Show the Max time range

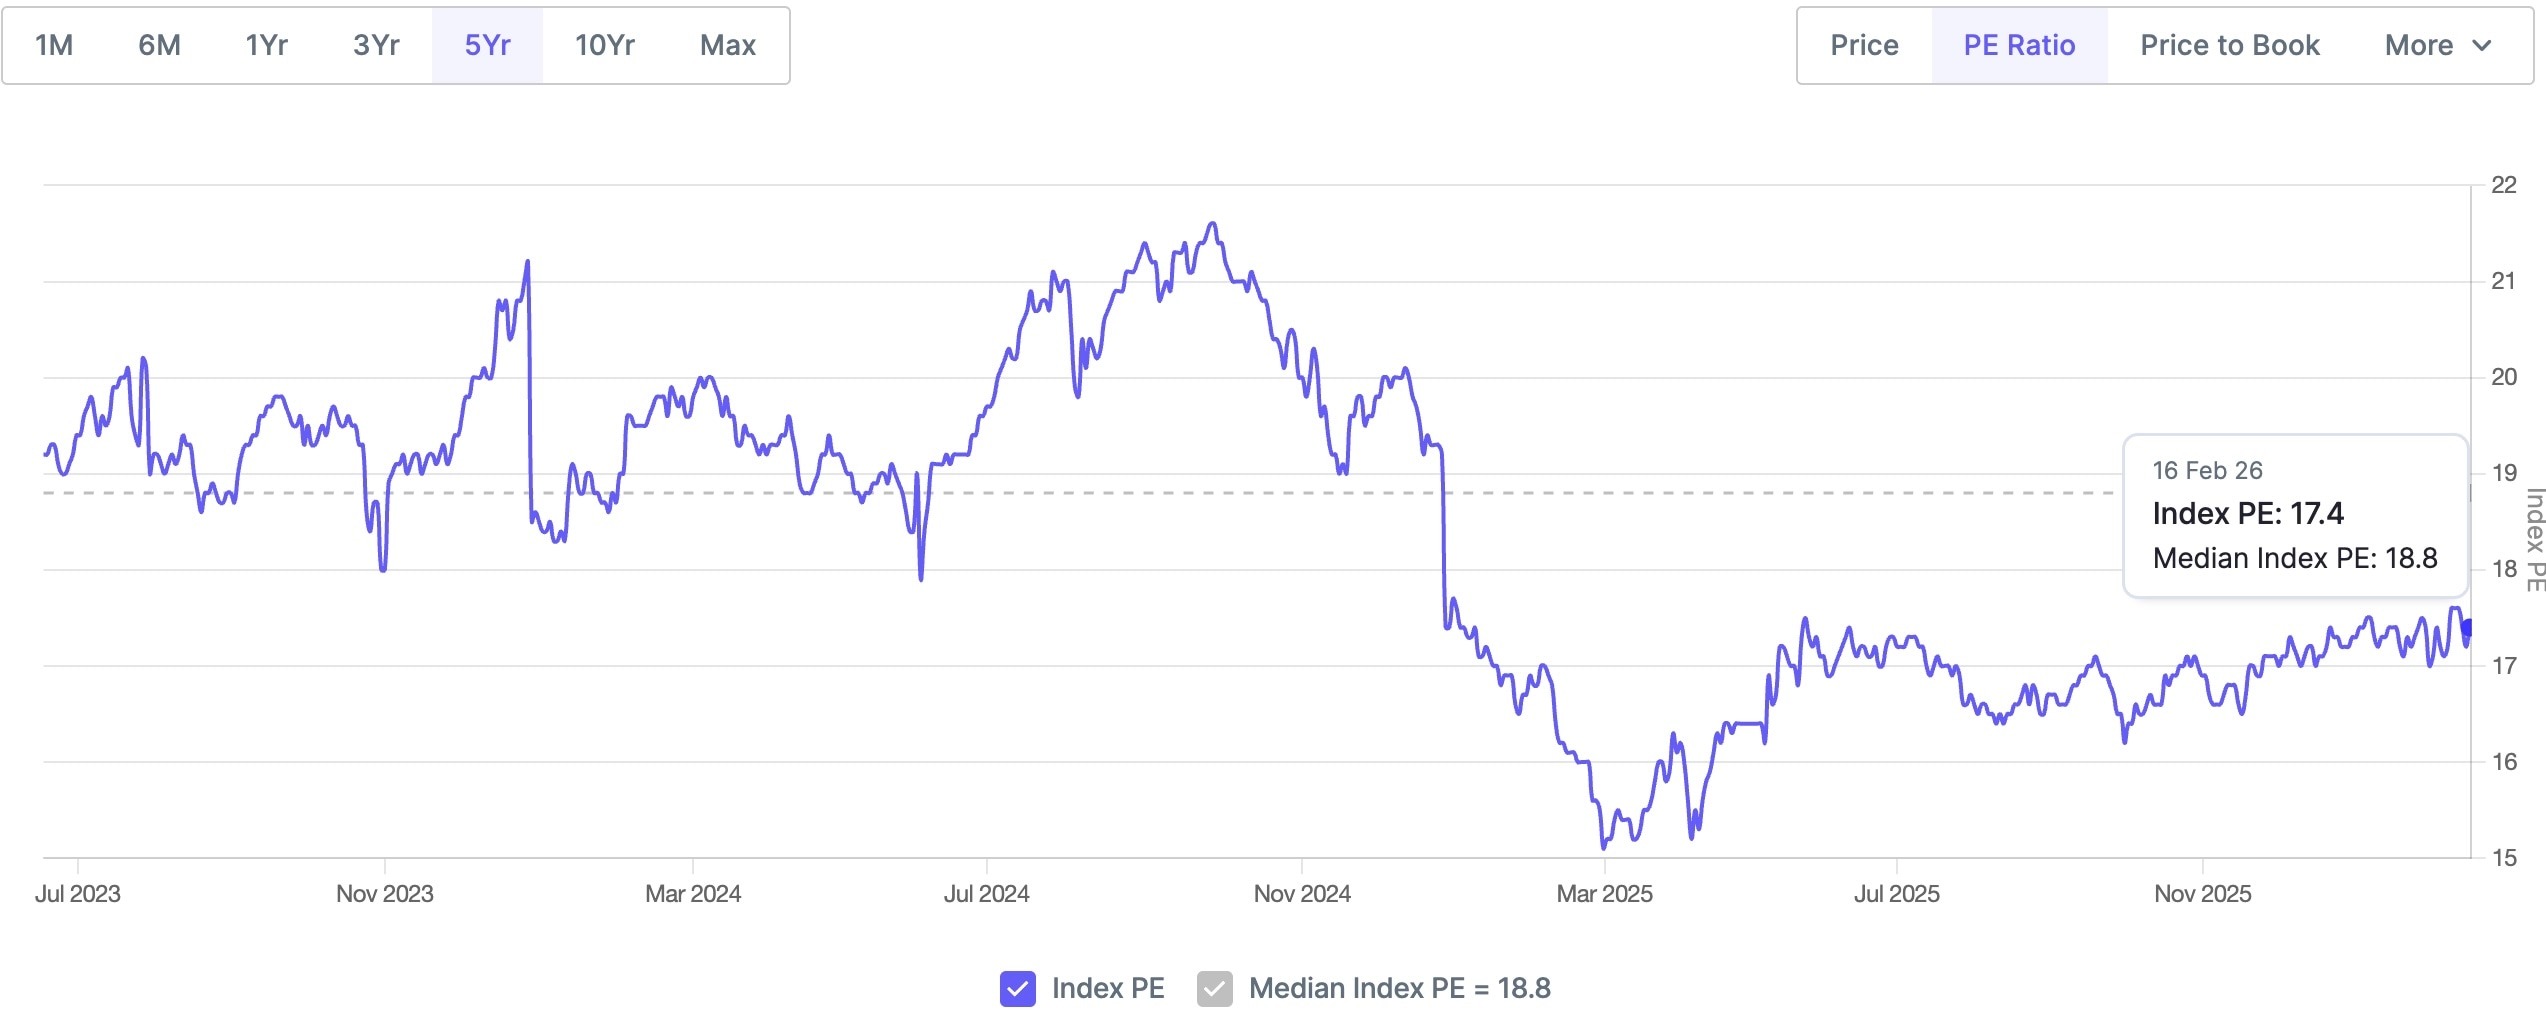coord(727,46)
